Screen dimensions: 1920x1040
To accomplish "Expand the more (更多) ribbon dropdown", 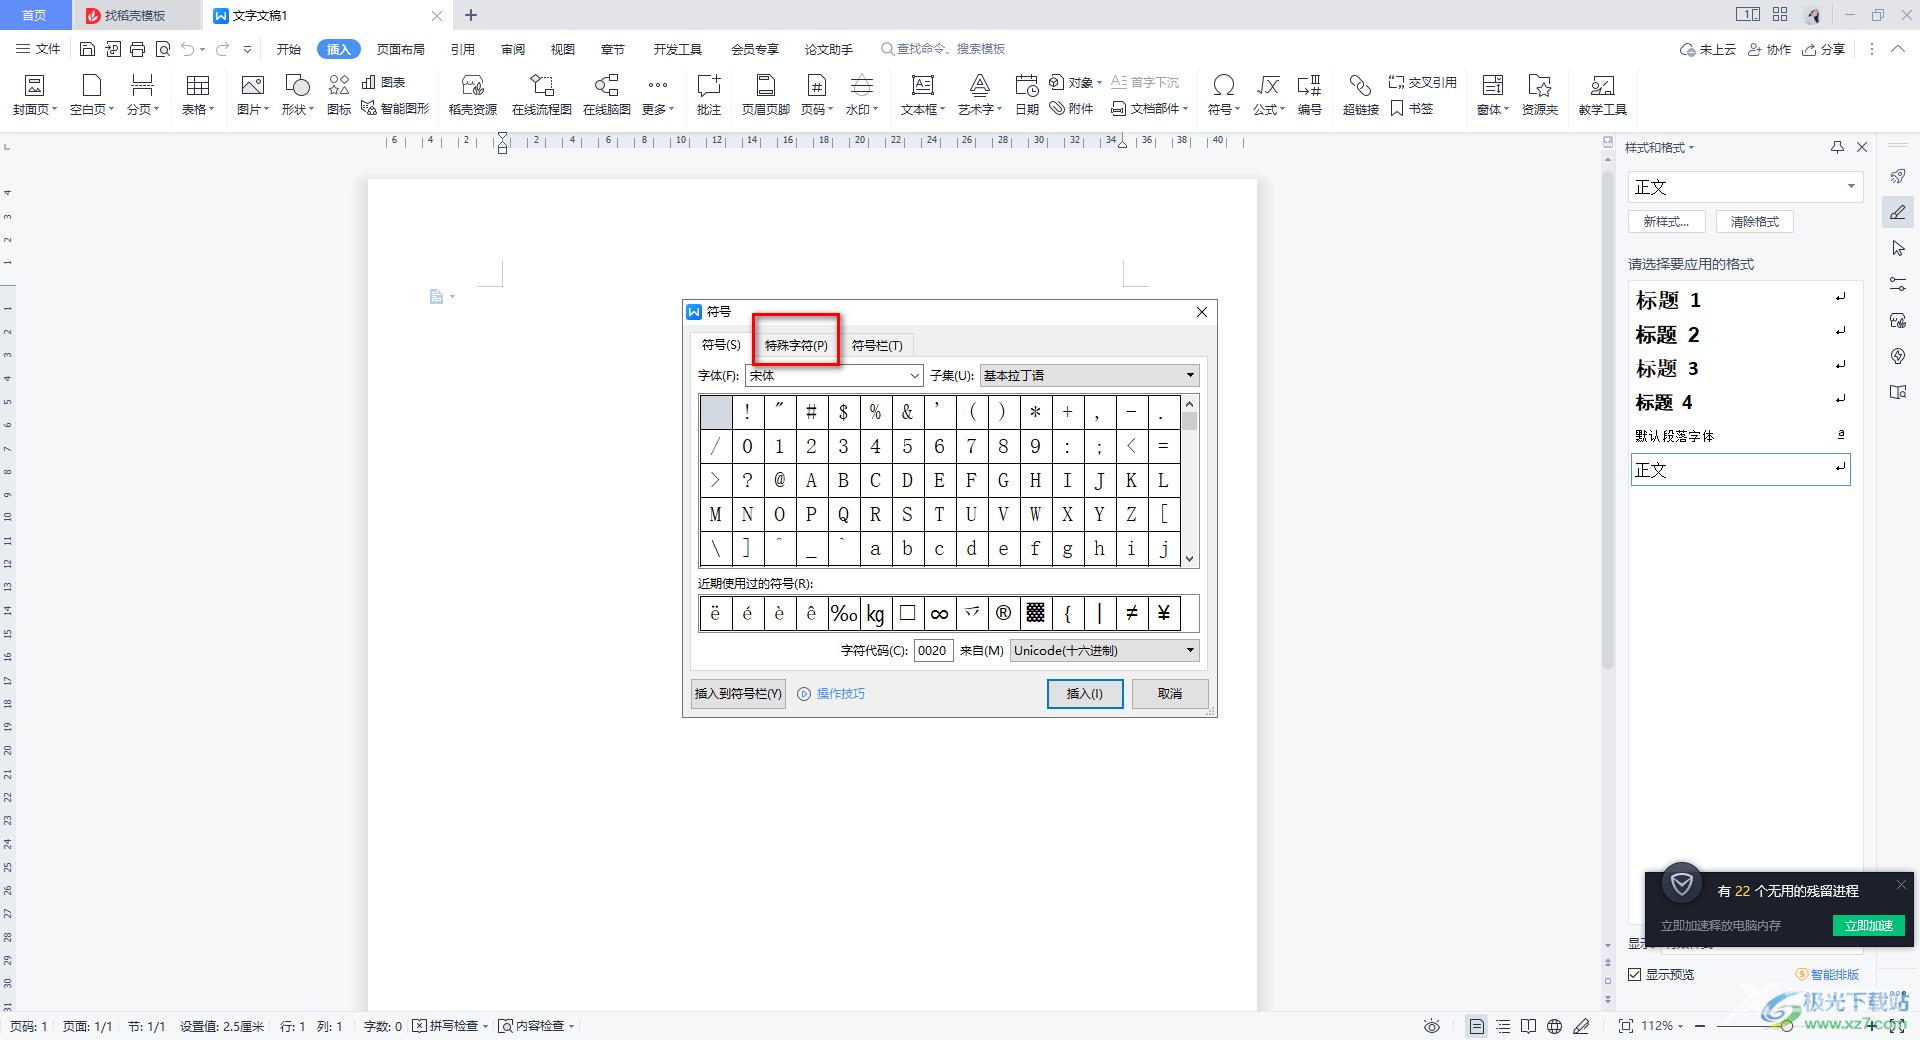I will point(657,95).
